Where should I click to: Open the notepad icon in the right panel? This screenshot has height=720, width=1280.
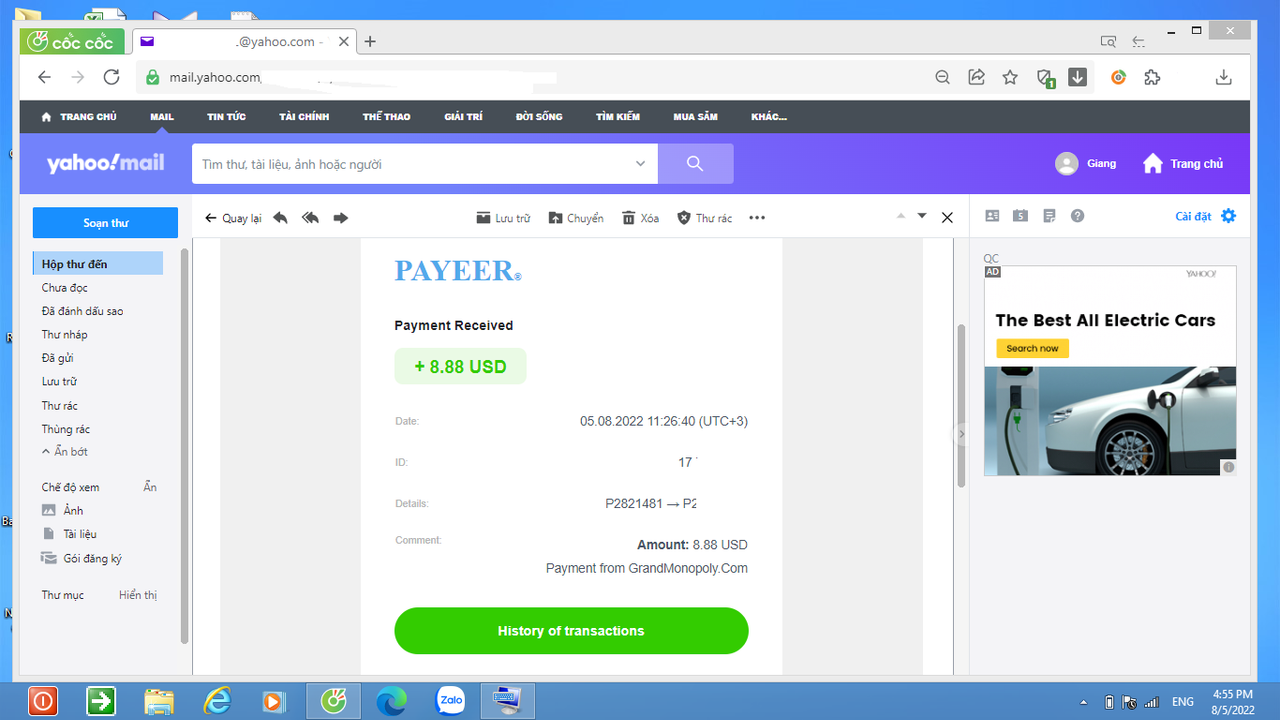click(x=1049, y=216)
